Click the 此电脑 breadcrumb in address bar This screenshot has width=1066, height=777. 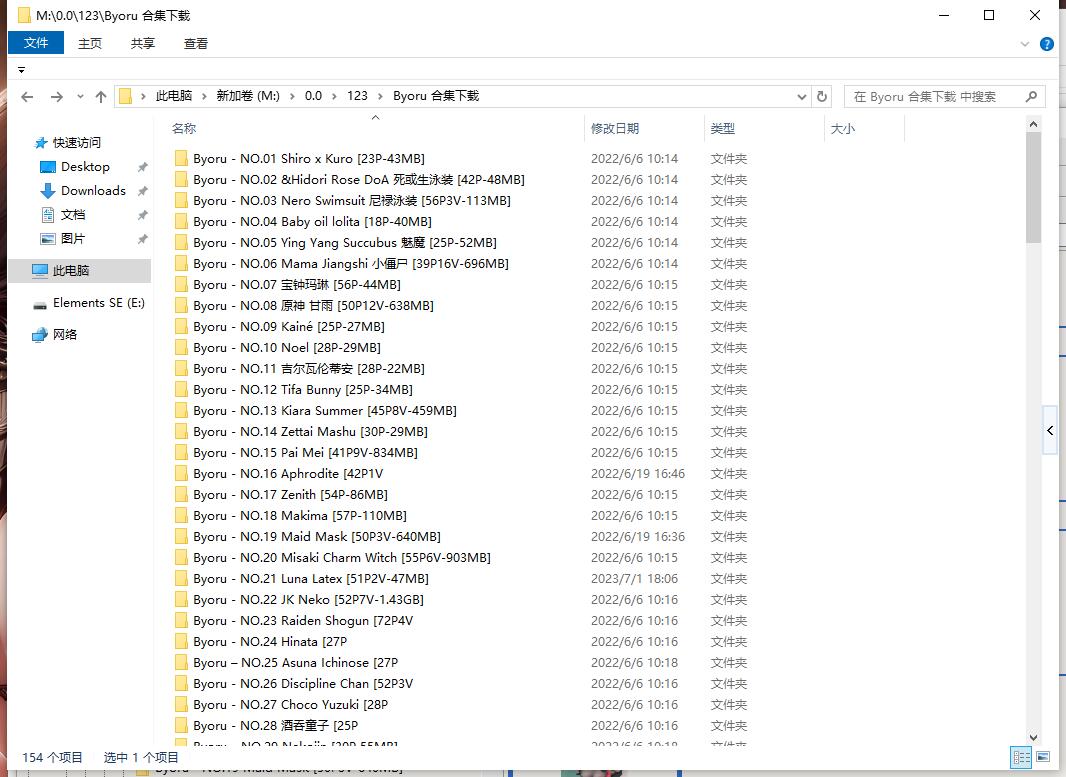[x=174, y=96]
